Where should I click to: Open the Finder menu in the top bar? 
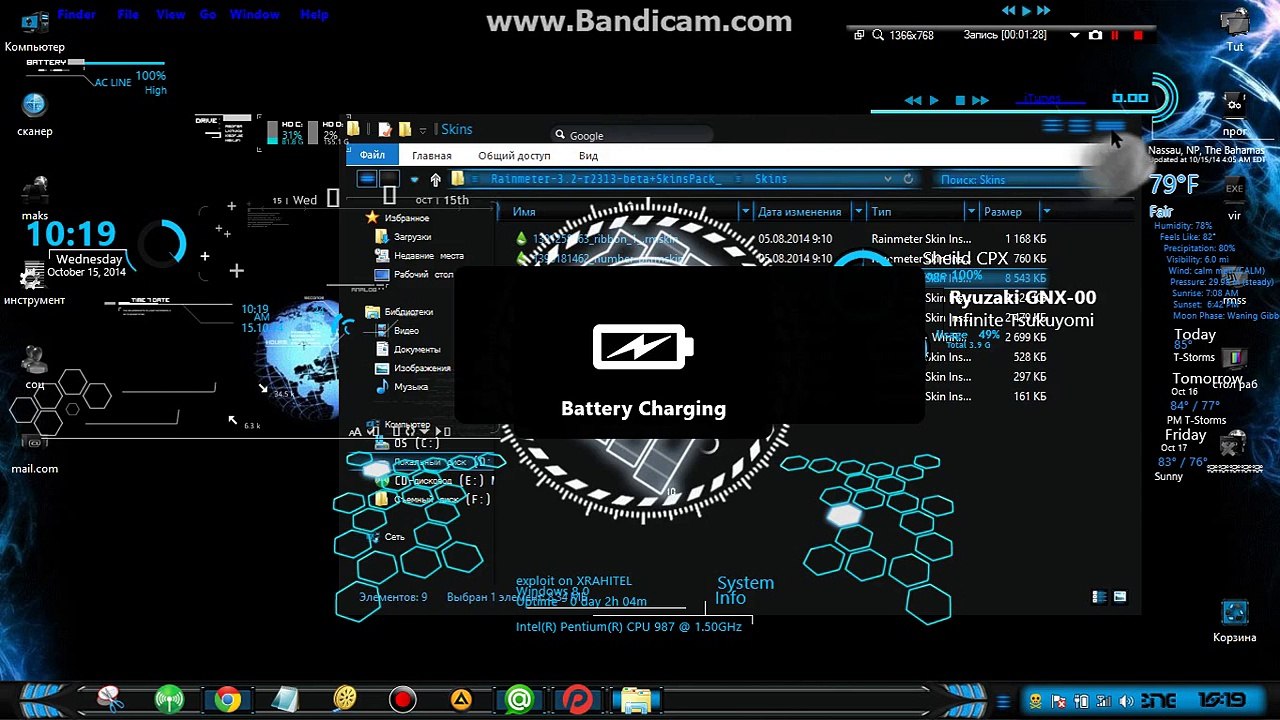click(77, 14)
